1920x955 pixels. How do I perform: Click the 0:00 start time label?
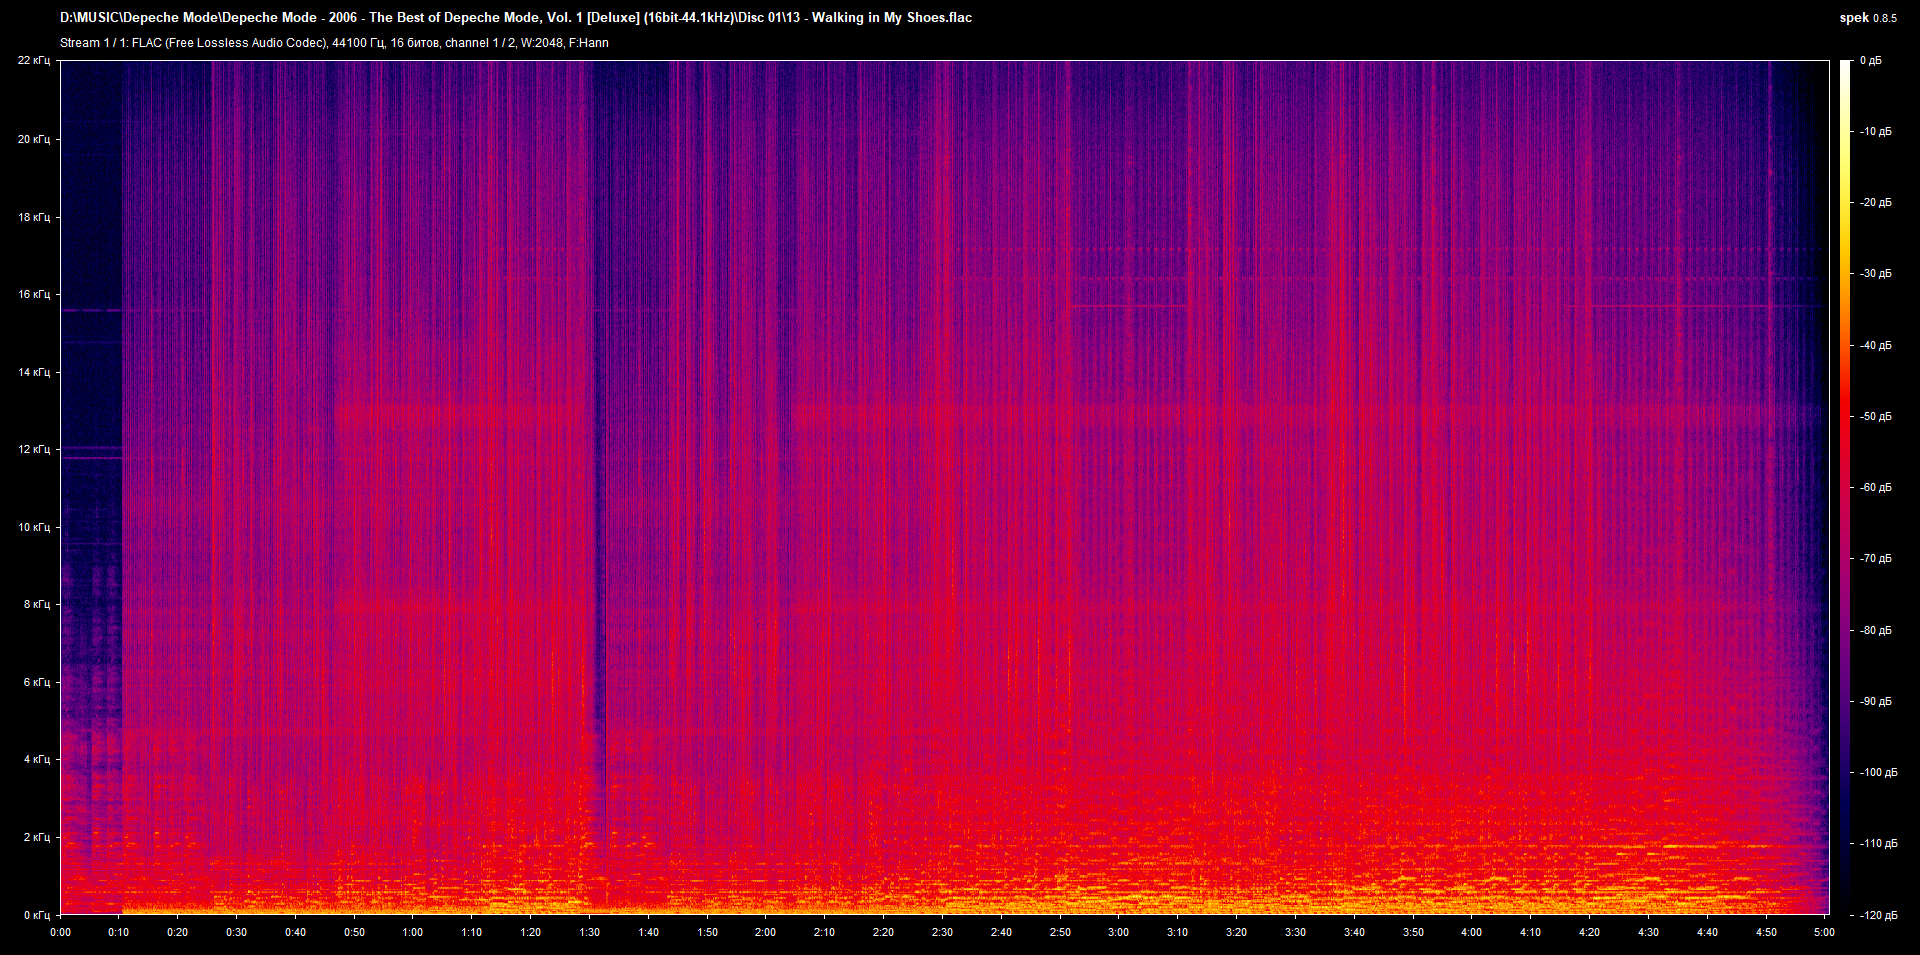pyautogui.click(x=60, y=932)
